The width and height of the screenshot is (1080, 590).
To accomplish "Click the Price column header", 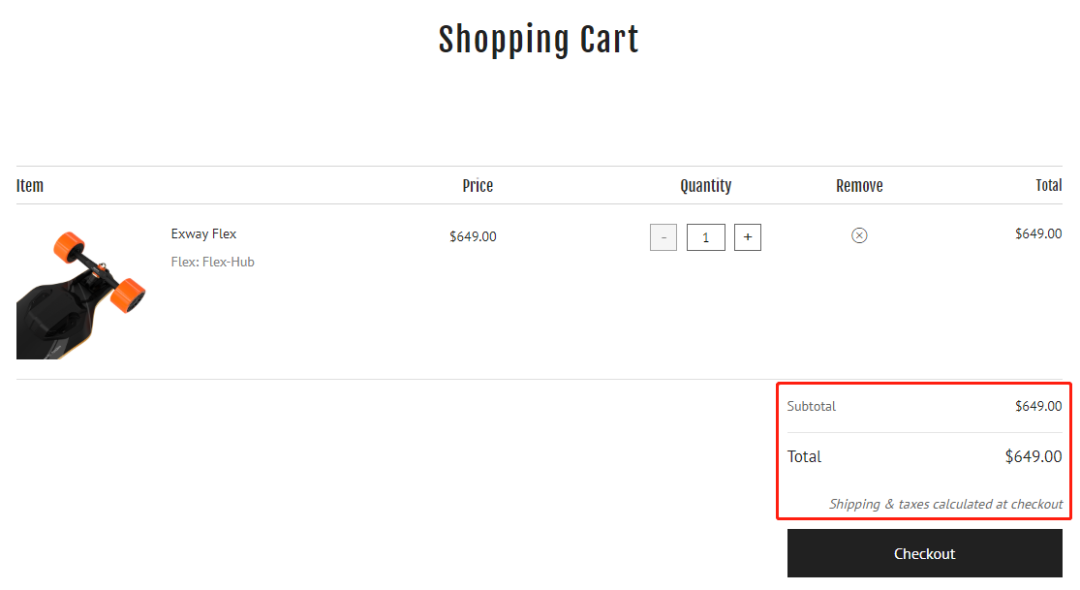I will pyautogui.click(x=478, y=185).
